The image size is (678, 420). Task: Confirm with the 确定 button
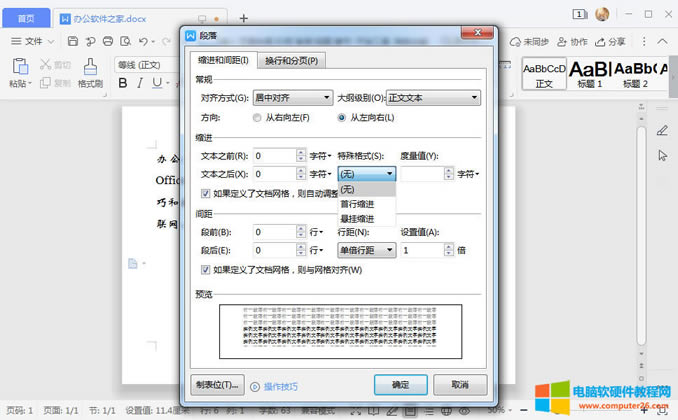(x=400, y=385)
